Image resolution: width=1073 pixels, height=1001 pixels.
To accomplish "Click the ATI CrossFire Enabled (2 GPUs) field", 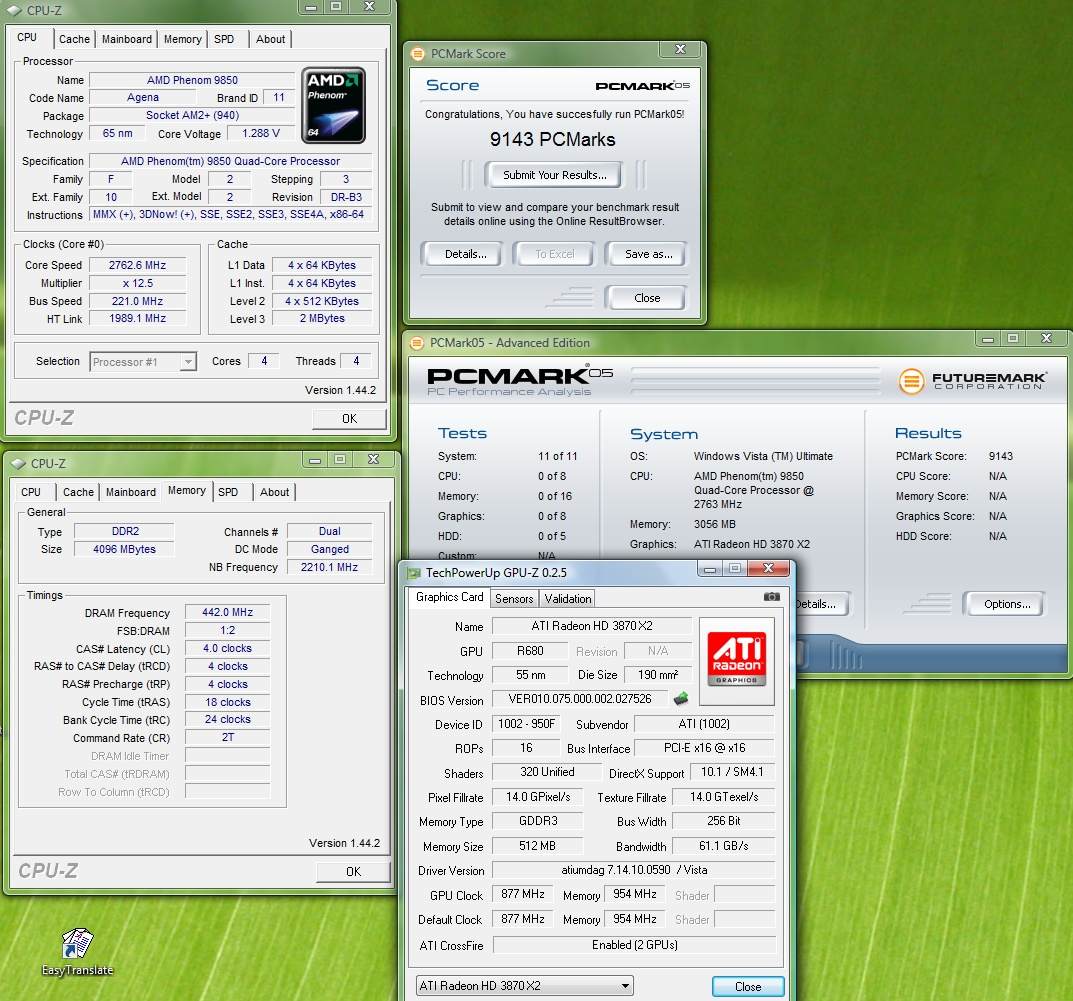I will [634, 945].
